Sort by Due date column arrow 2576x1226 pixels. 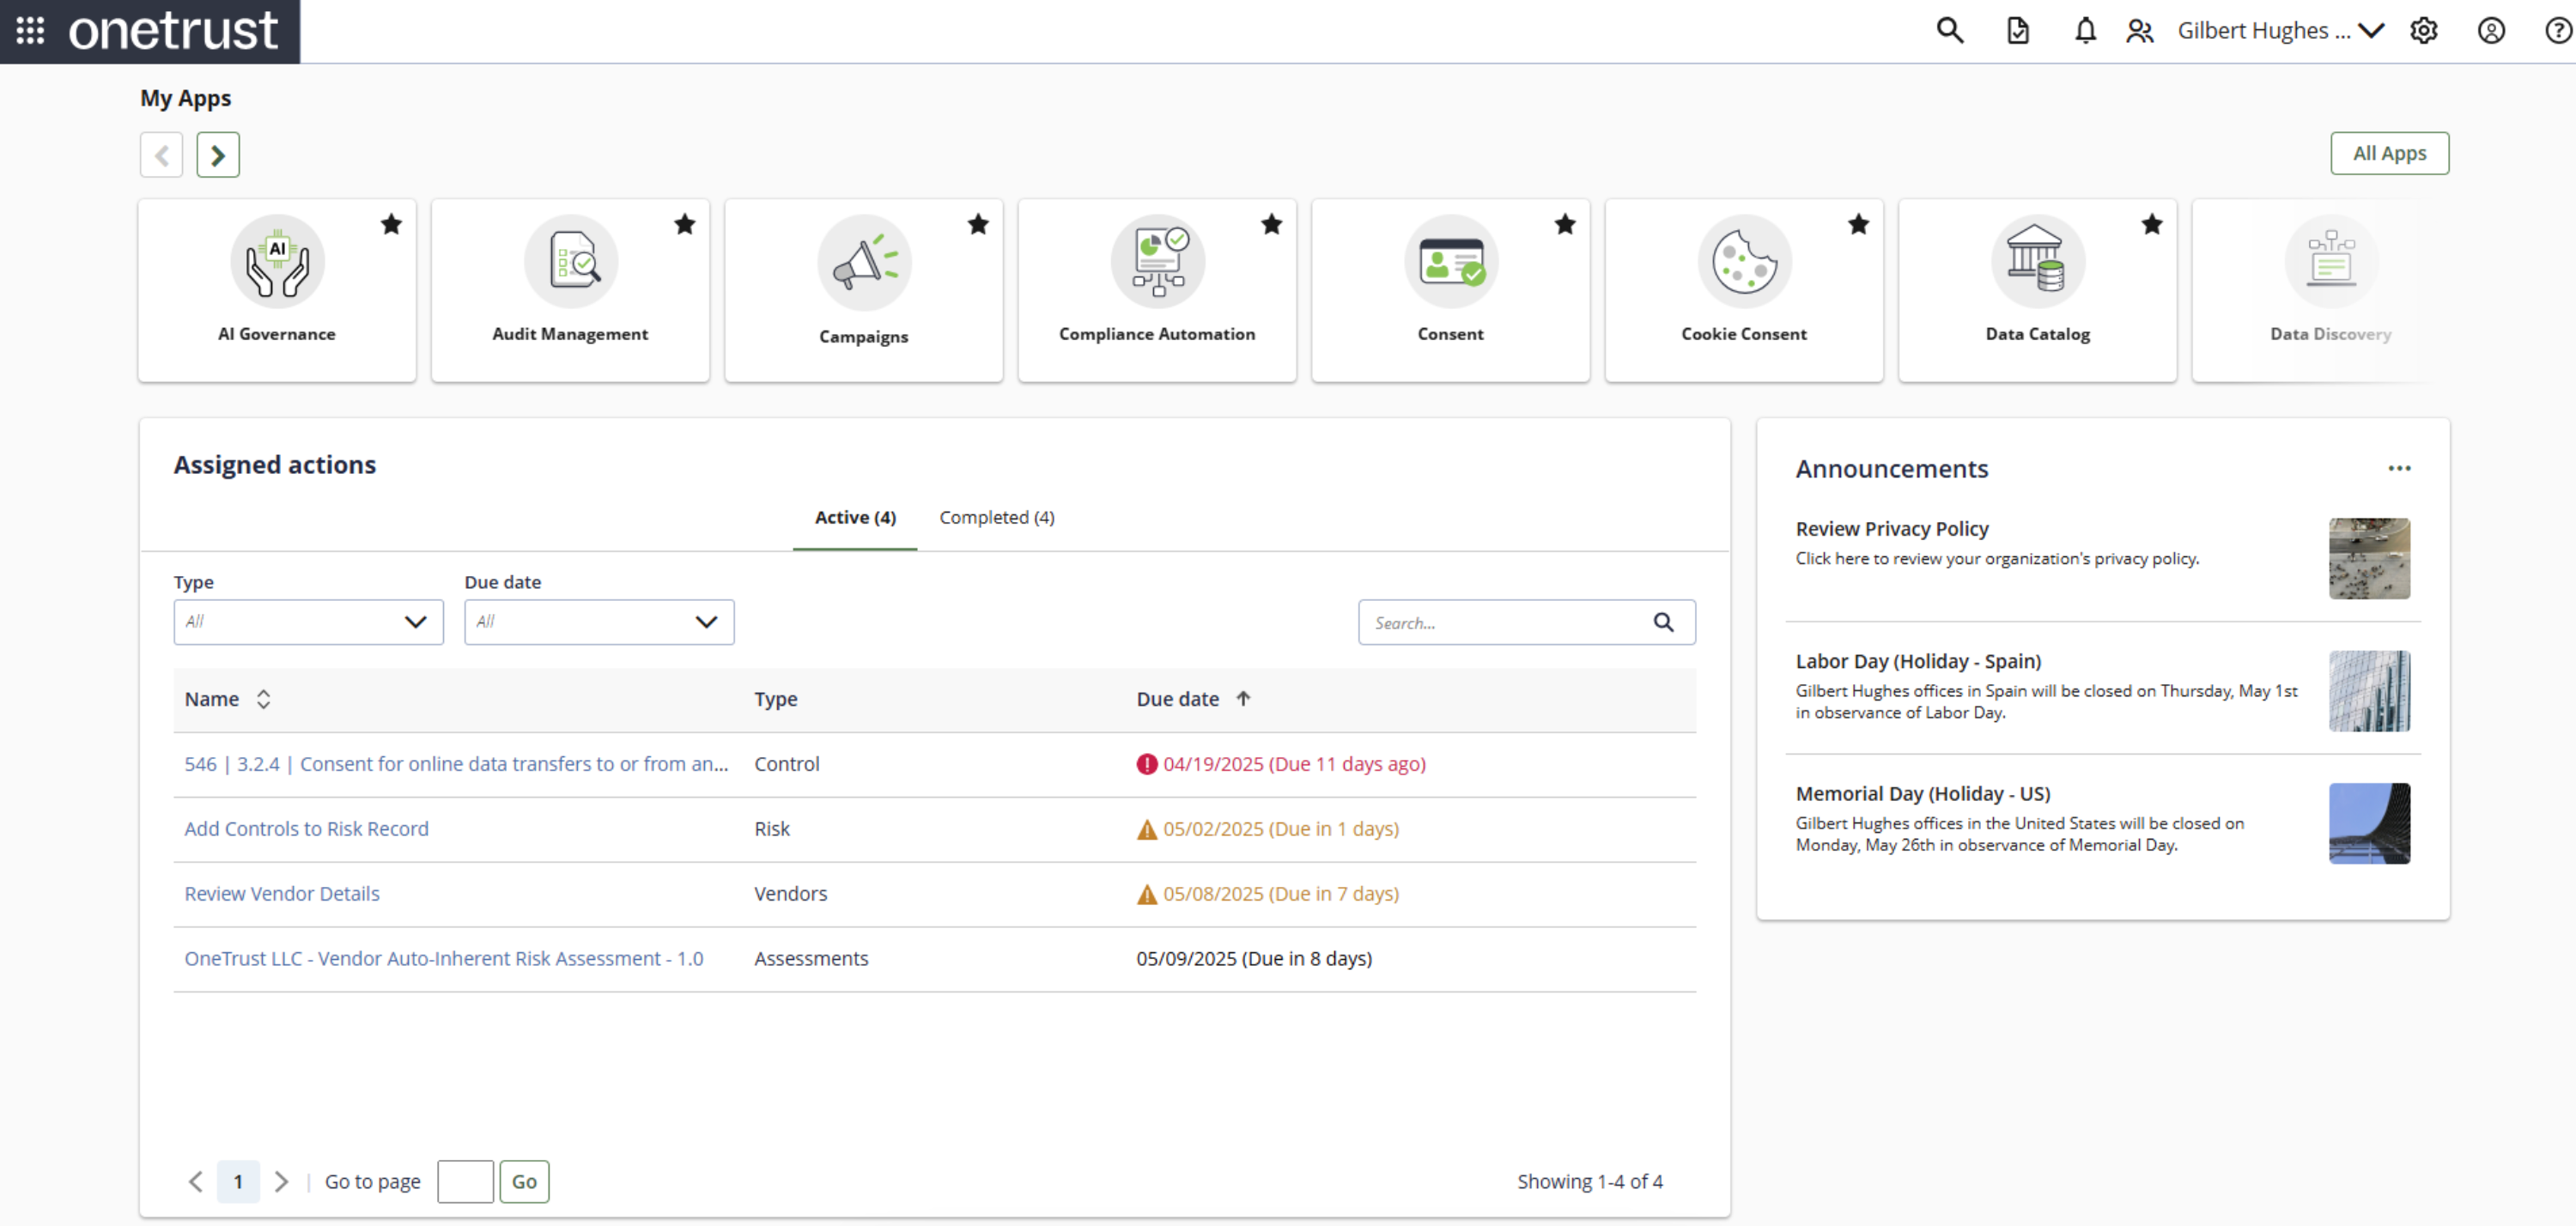(1243, 698)
